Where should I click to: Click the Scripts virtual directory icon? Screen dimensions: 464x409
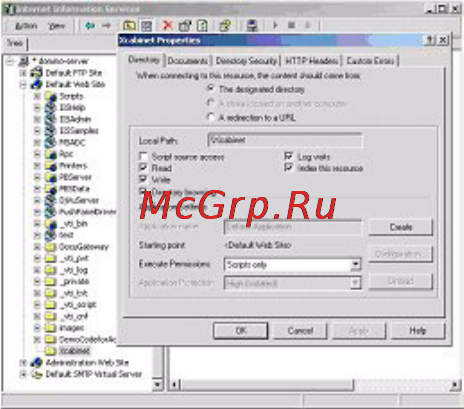(x=51, y=96)
